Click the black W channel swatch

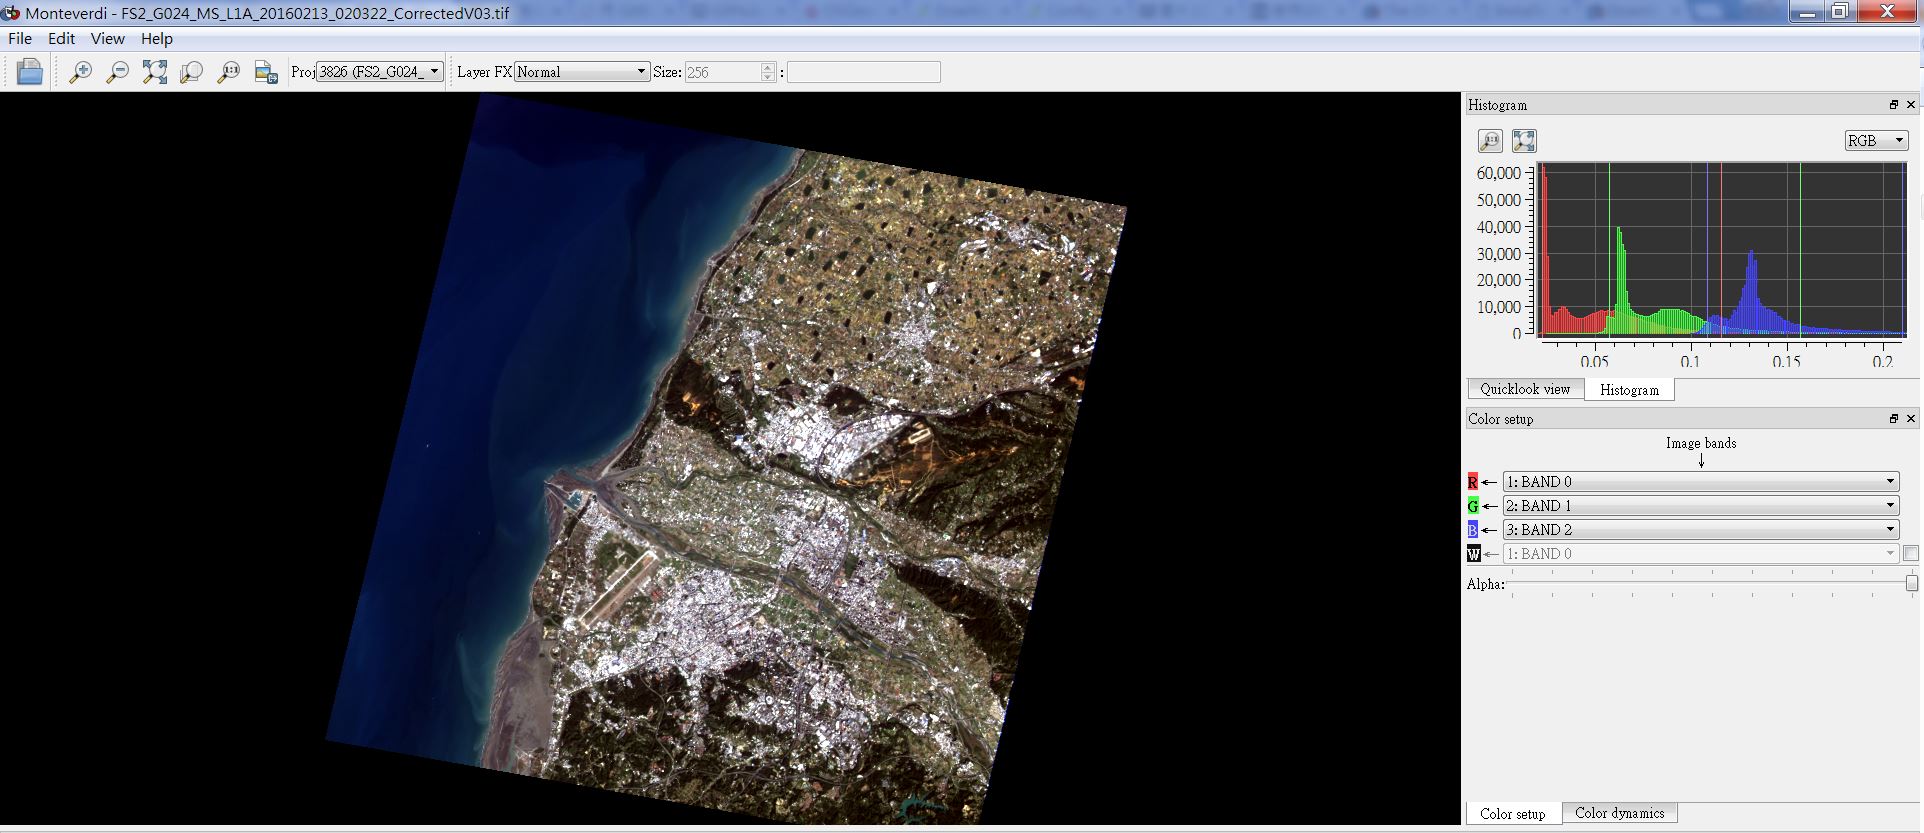[1473, 554]
